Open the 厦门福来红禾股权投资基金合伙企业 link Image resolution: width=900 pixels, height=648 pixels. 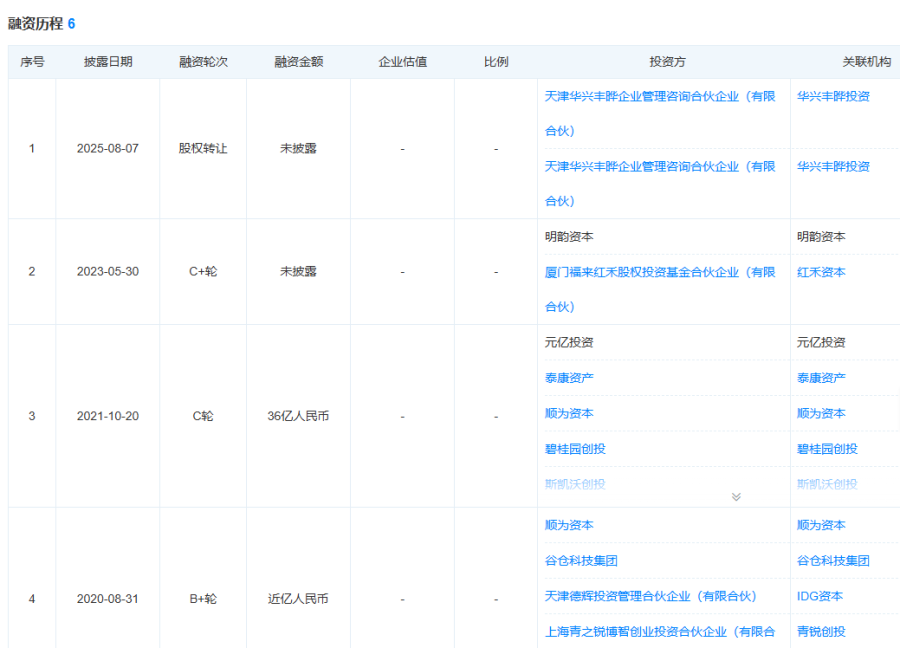tap(660, 289)
